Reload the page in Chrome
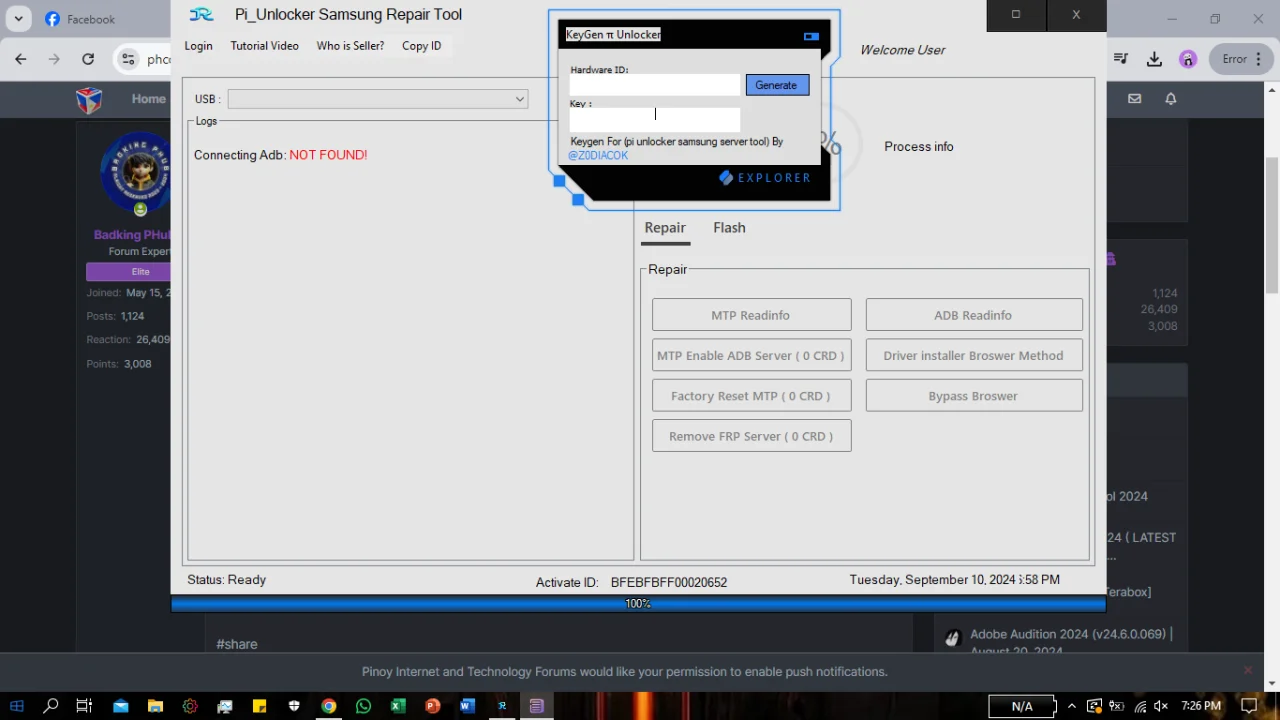Screen dimensions: 1280x720 tap(88, 59)
